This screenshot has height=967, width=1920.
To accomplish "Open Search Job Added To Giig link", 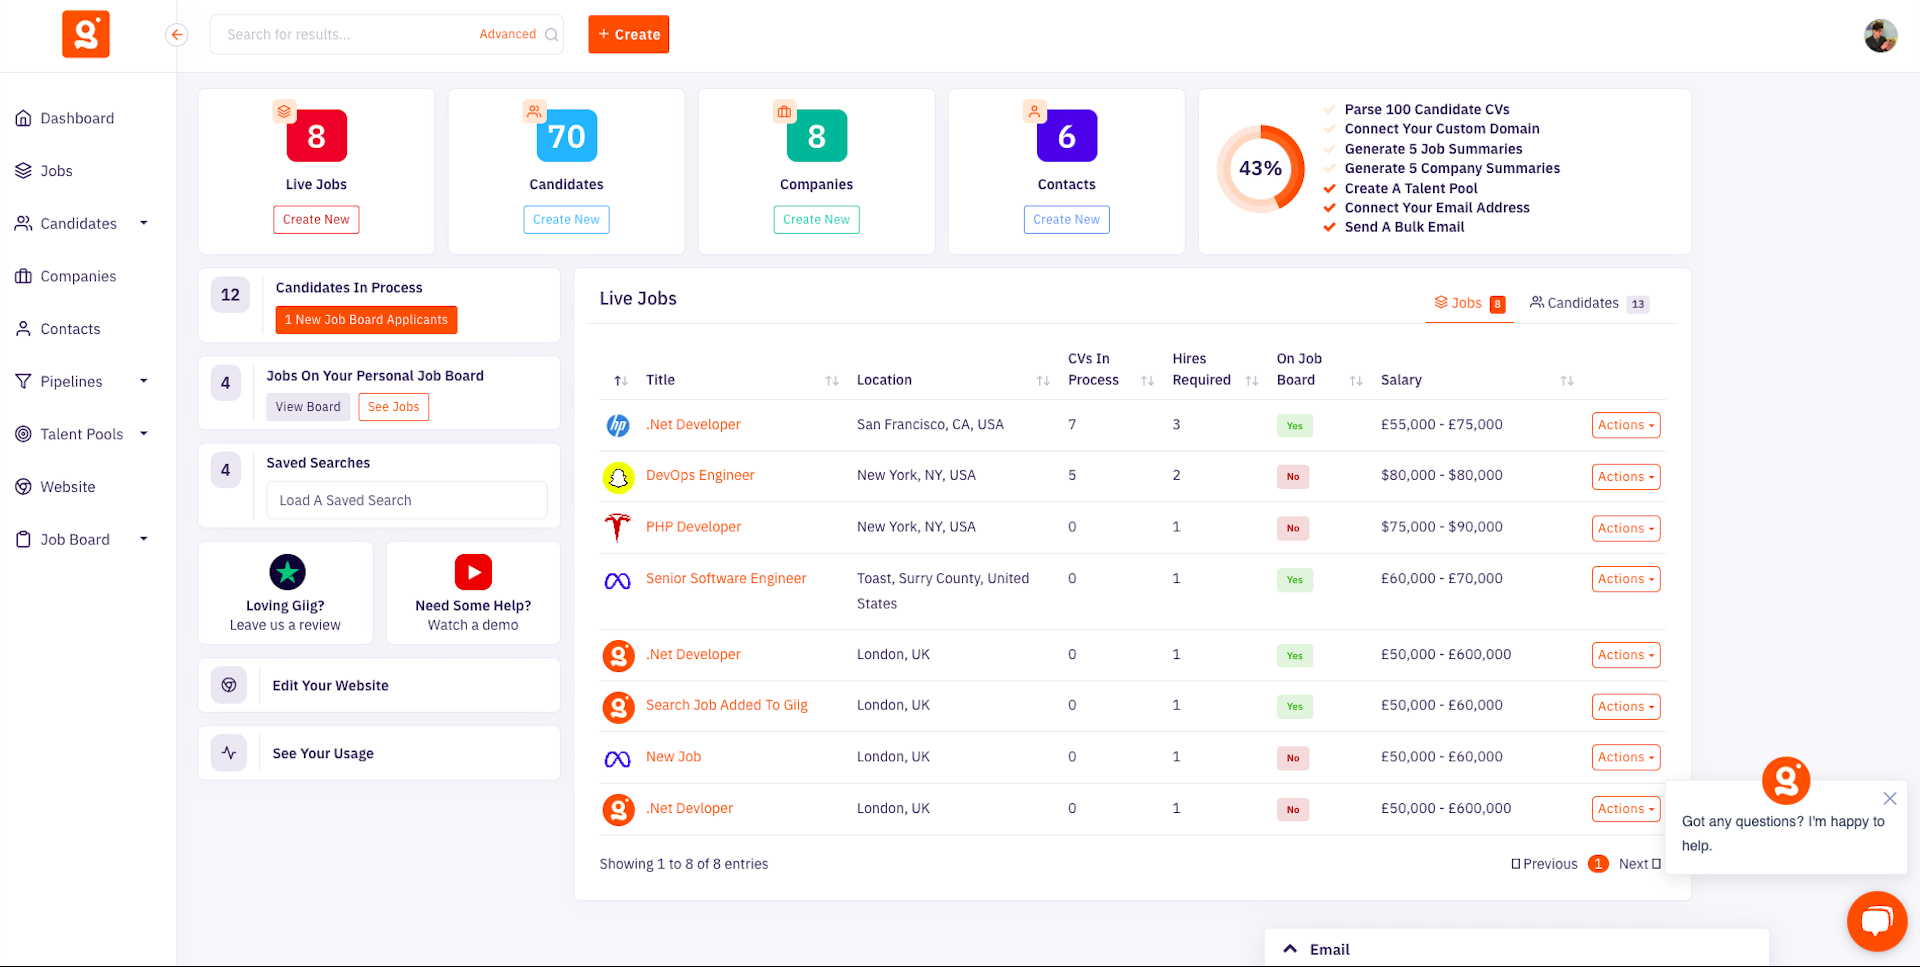I will point(727,705).
